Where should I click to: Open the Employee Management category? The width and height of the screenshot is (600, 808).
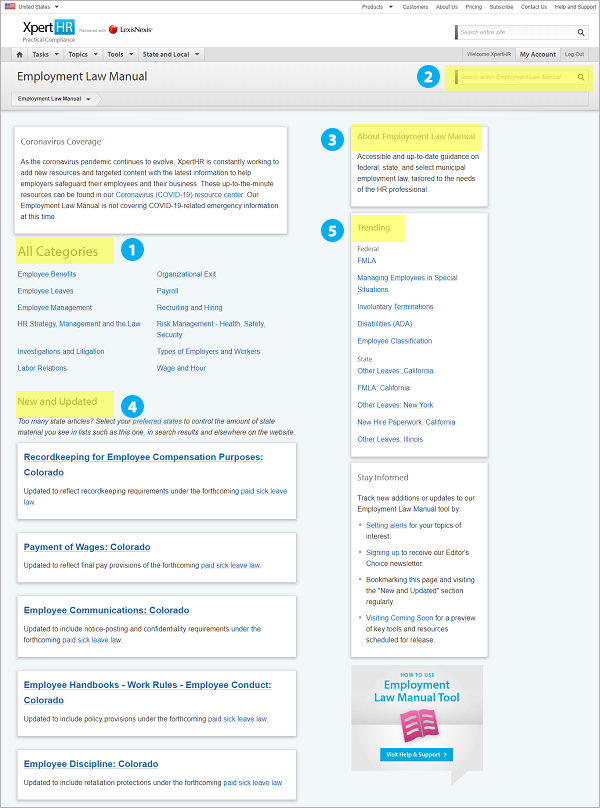55,308
